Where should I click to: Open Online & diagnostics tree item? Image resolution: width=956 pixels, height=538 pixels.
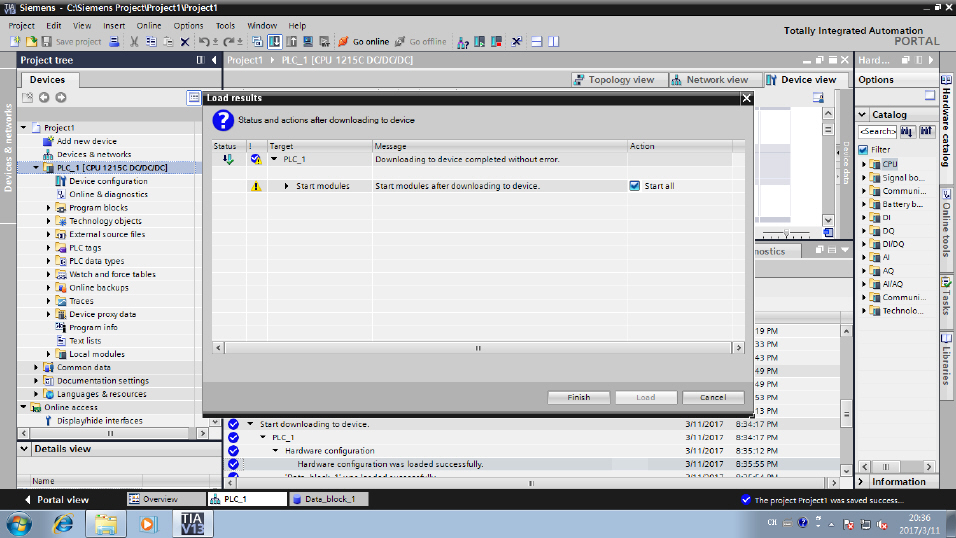pyautogui.click(x=108, y=195)
